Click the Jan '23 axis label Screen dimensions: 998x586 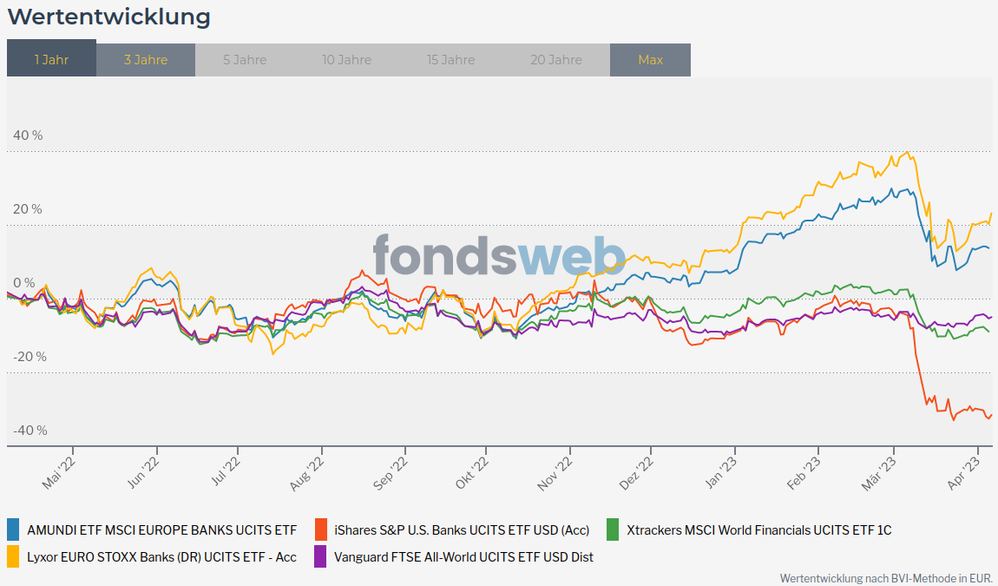click(x=721, y=473)
